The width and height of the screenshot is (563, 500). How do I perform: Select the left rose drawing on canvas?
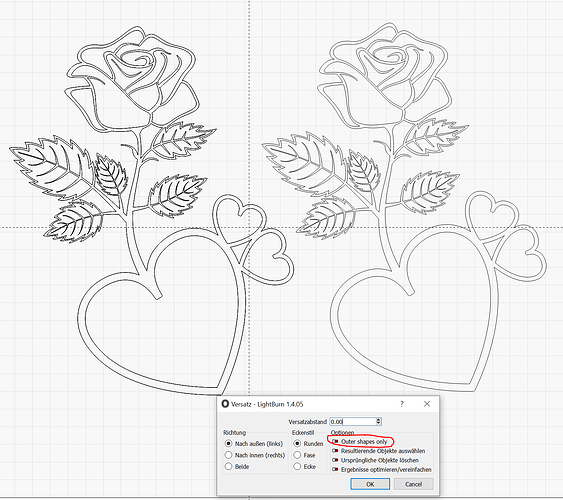(x=153, y=210)
